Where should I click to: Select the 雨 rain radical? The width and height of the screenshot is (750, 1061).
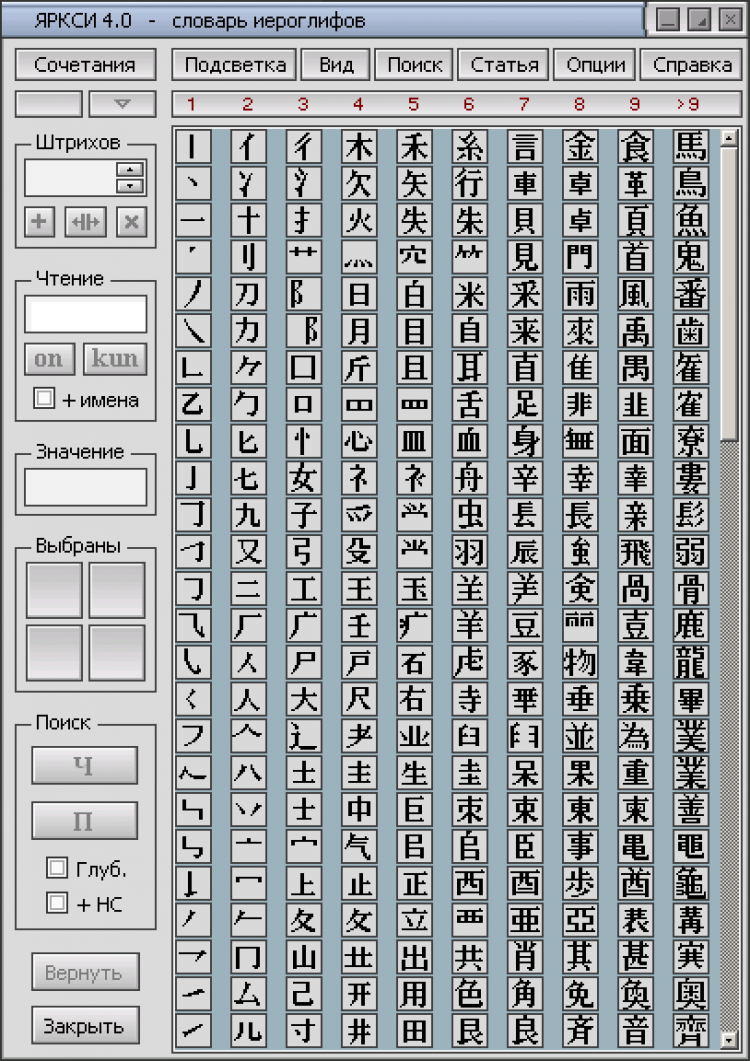click(x=580, y=294)
